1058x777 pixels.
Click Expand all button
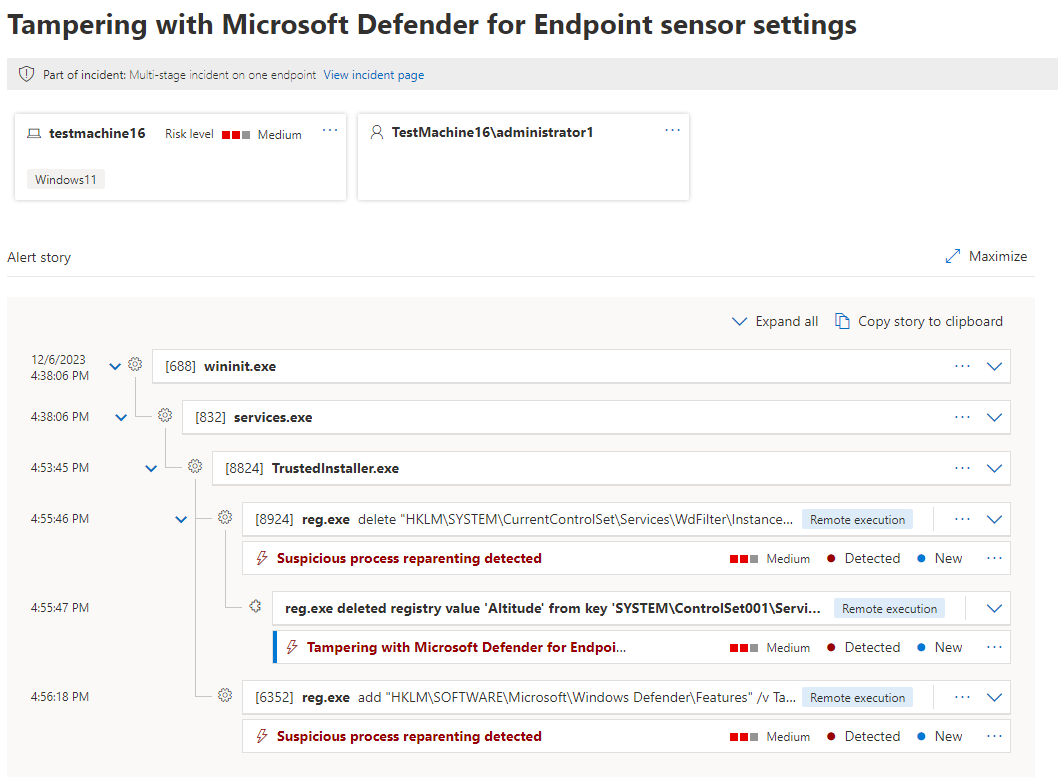click(x=775, y=321)
